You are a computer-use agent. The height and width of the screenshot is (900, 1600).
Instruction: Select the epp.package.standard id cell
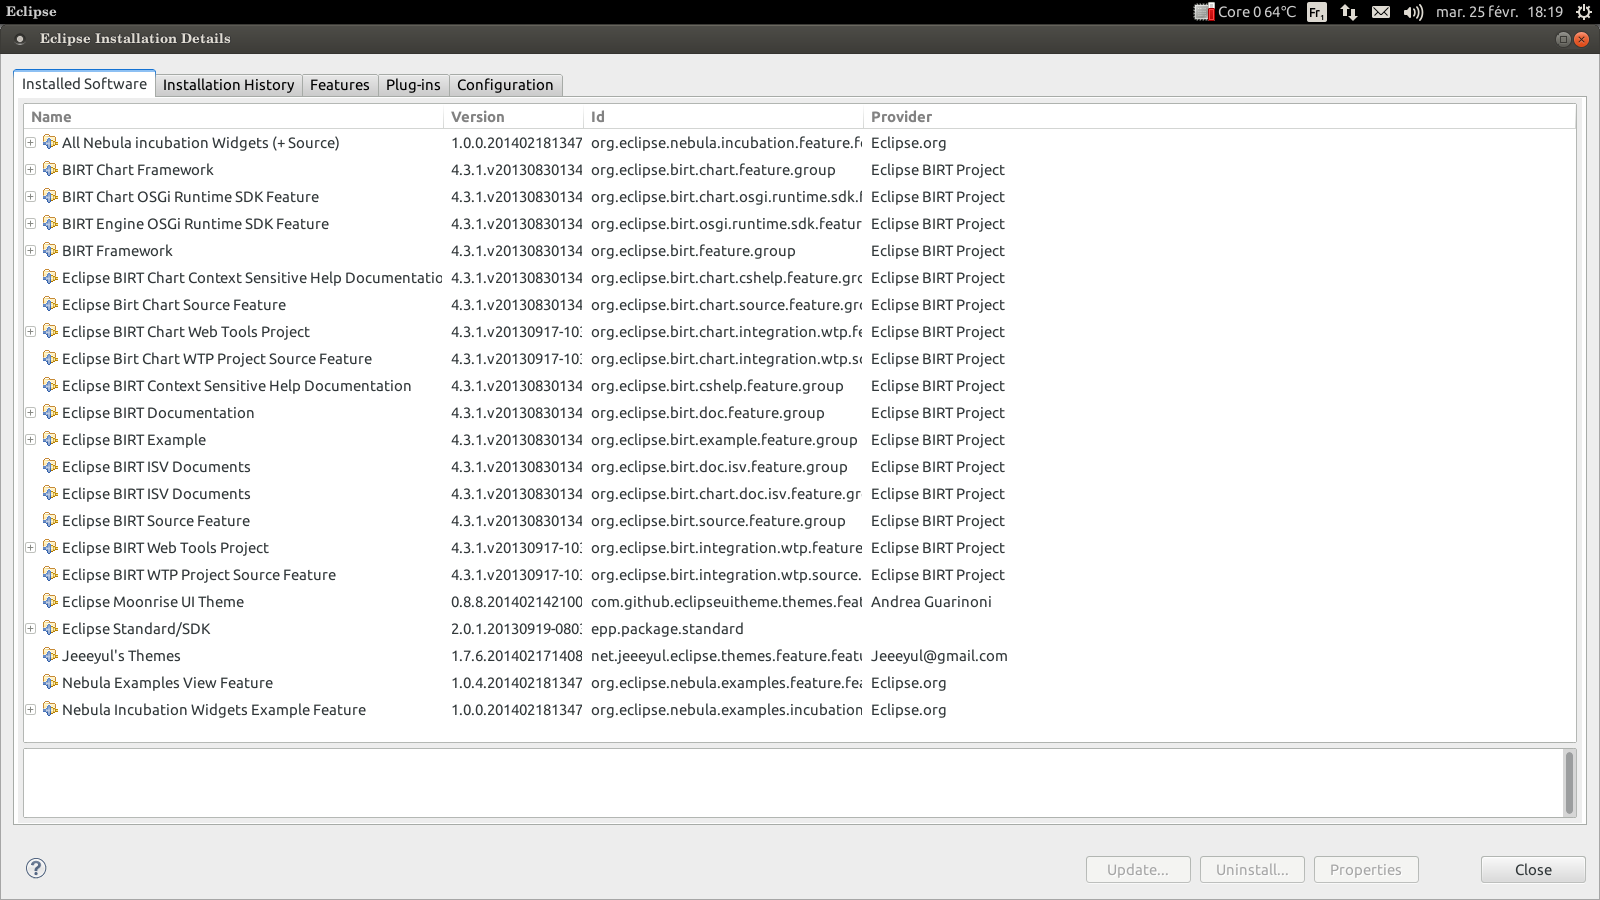coord(667,629)
